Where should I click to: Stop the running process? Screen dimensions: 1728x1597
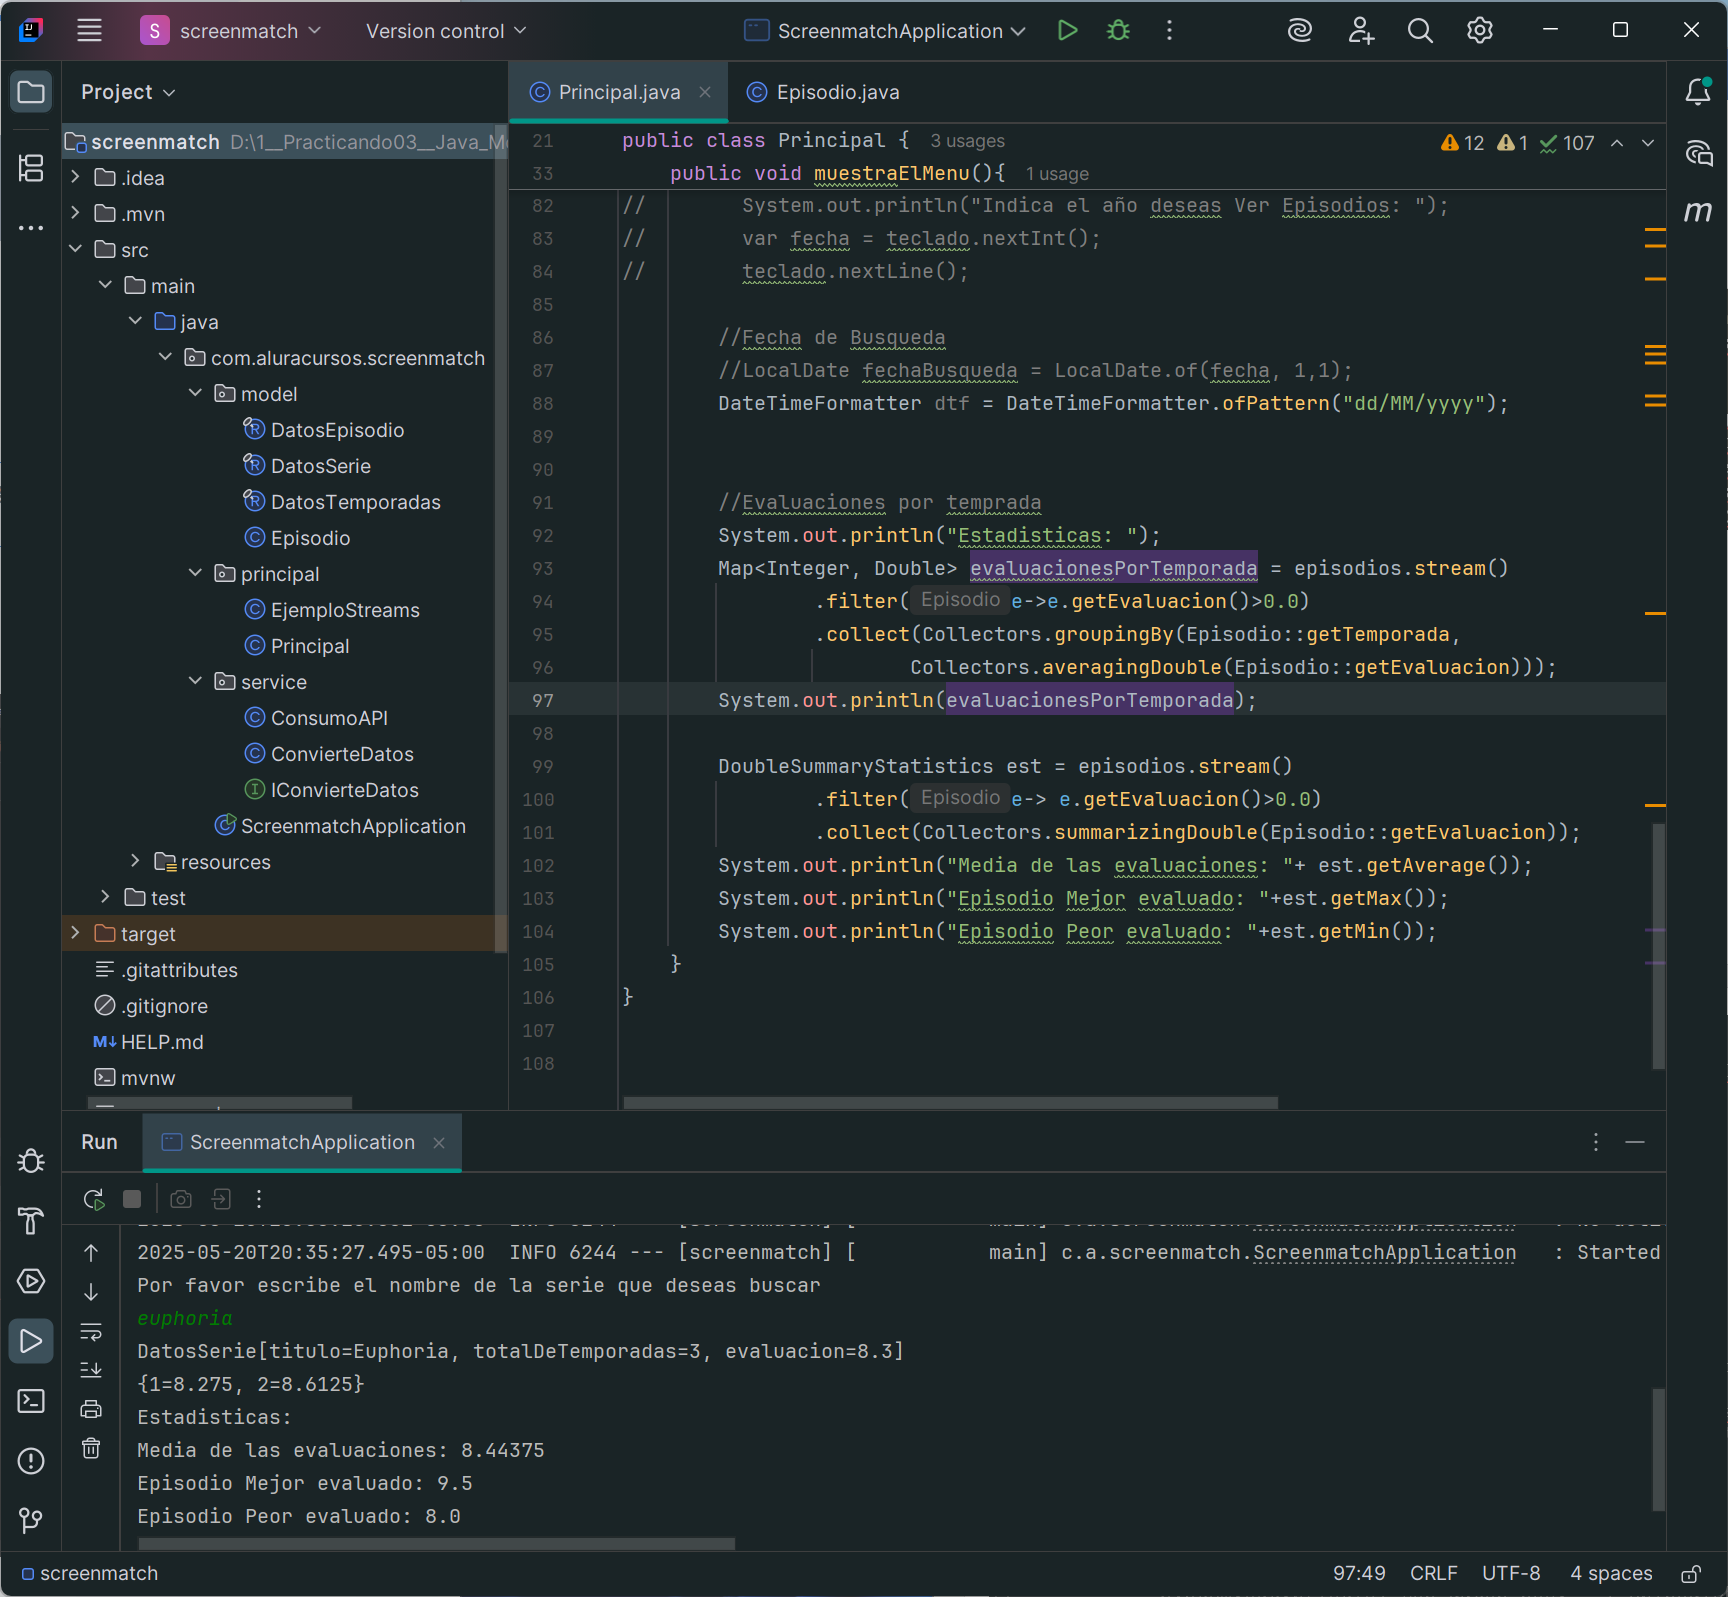coord(132,1199)
